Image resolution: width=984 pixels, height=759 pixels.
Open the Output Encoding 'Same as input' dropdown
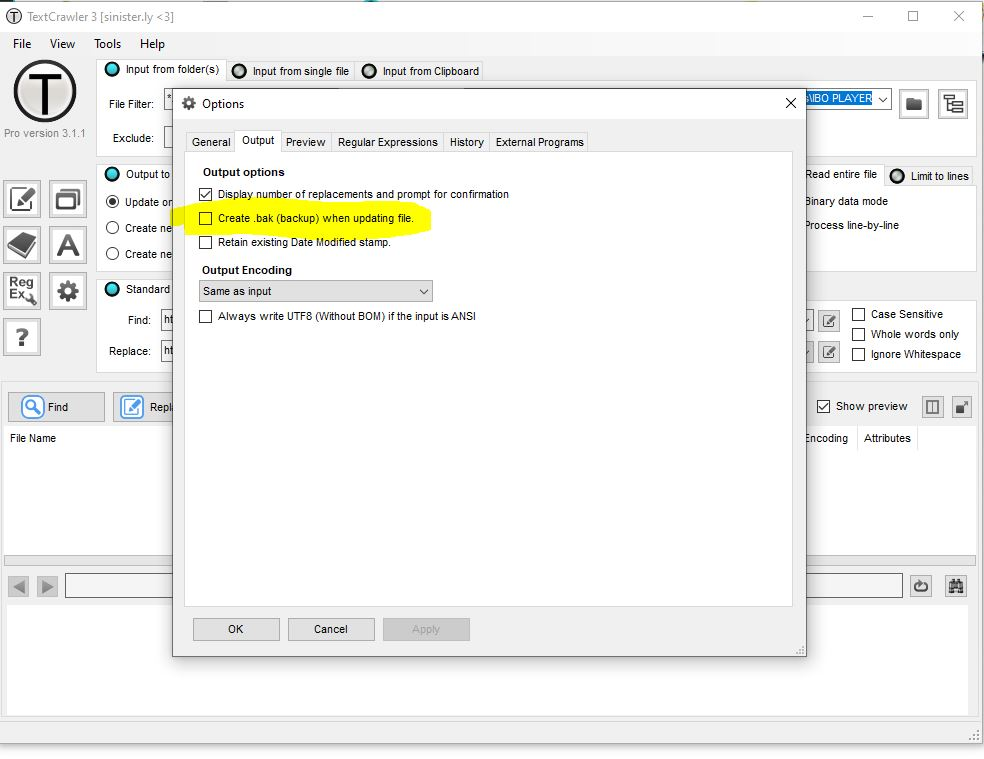315,291
